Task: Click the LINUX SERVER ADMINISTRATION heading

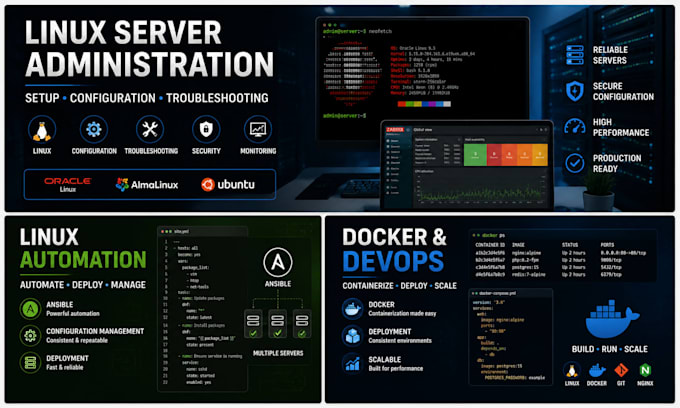Action: click(149, 49)
